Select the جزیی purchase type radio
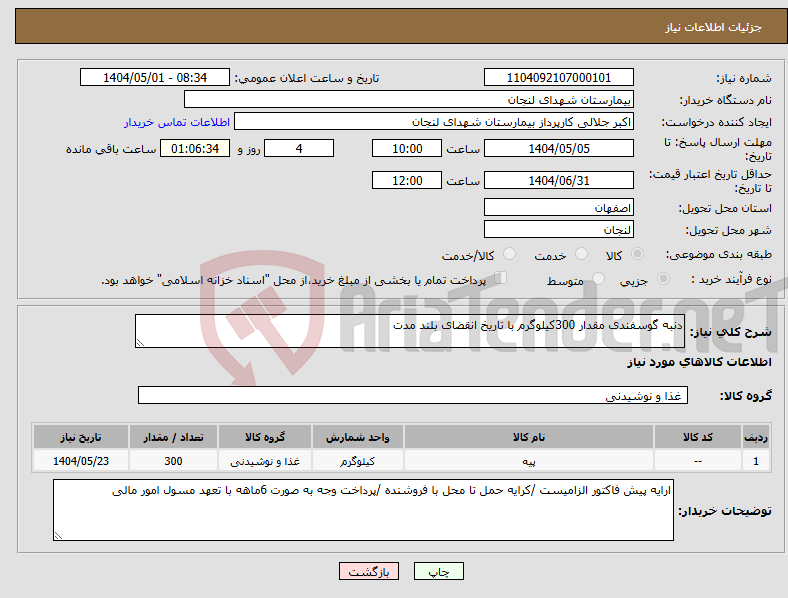This screenshot has height=598, width=788. [663, 278]
